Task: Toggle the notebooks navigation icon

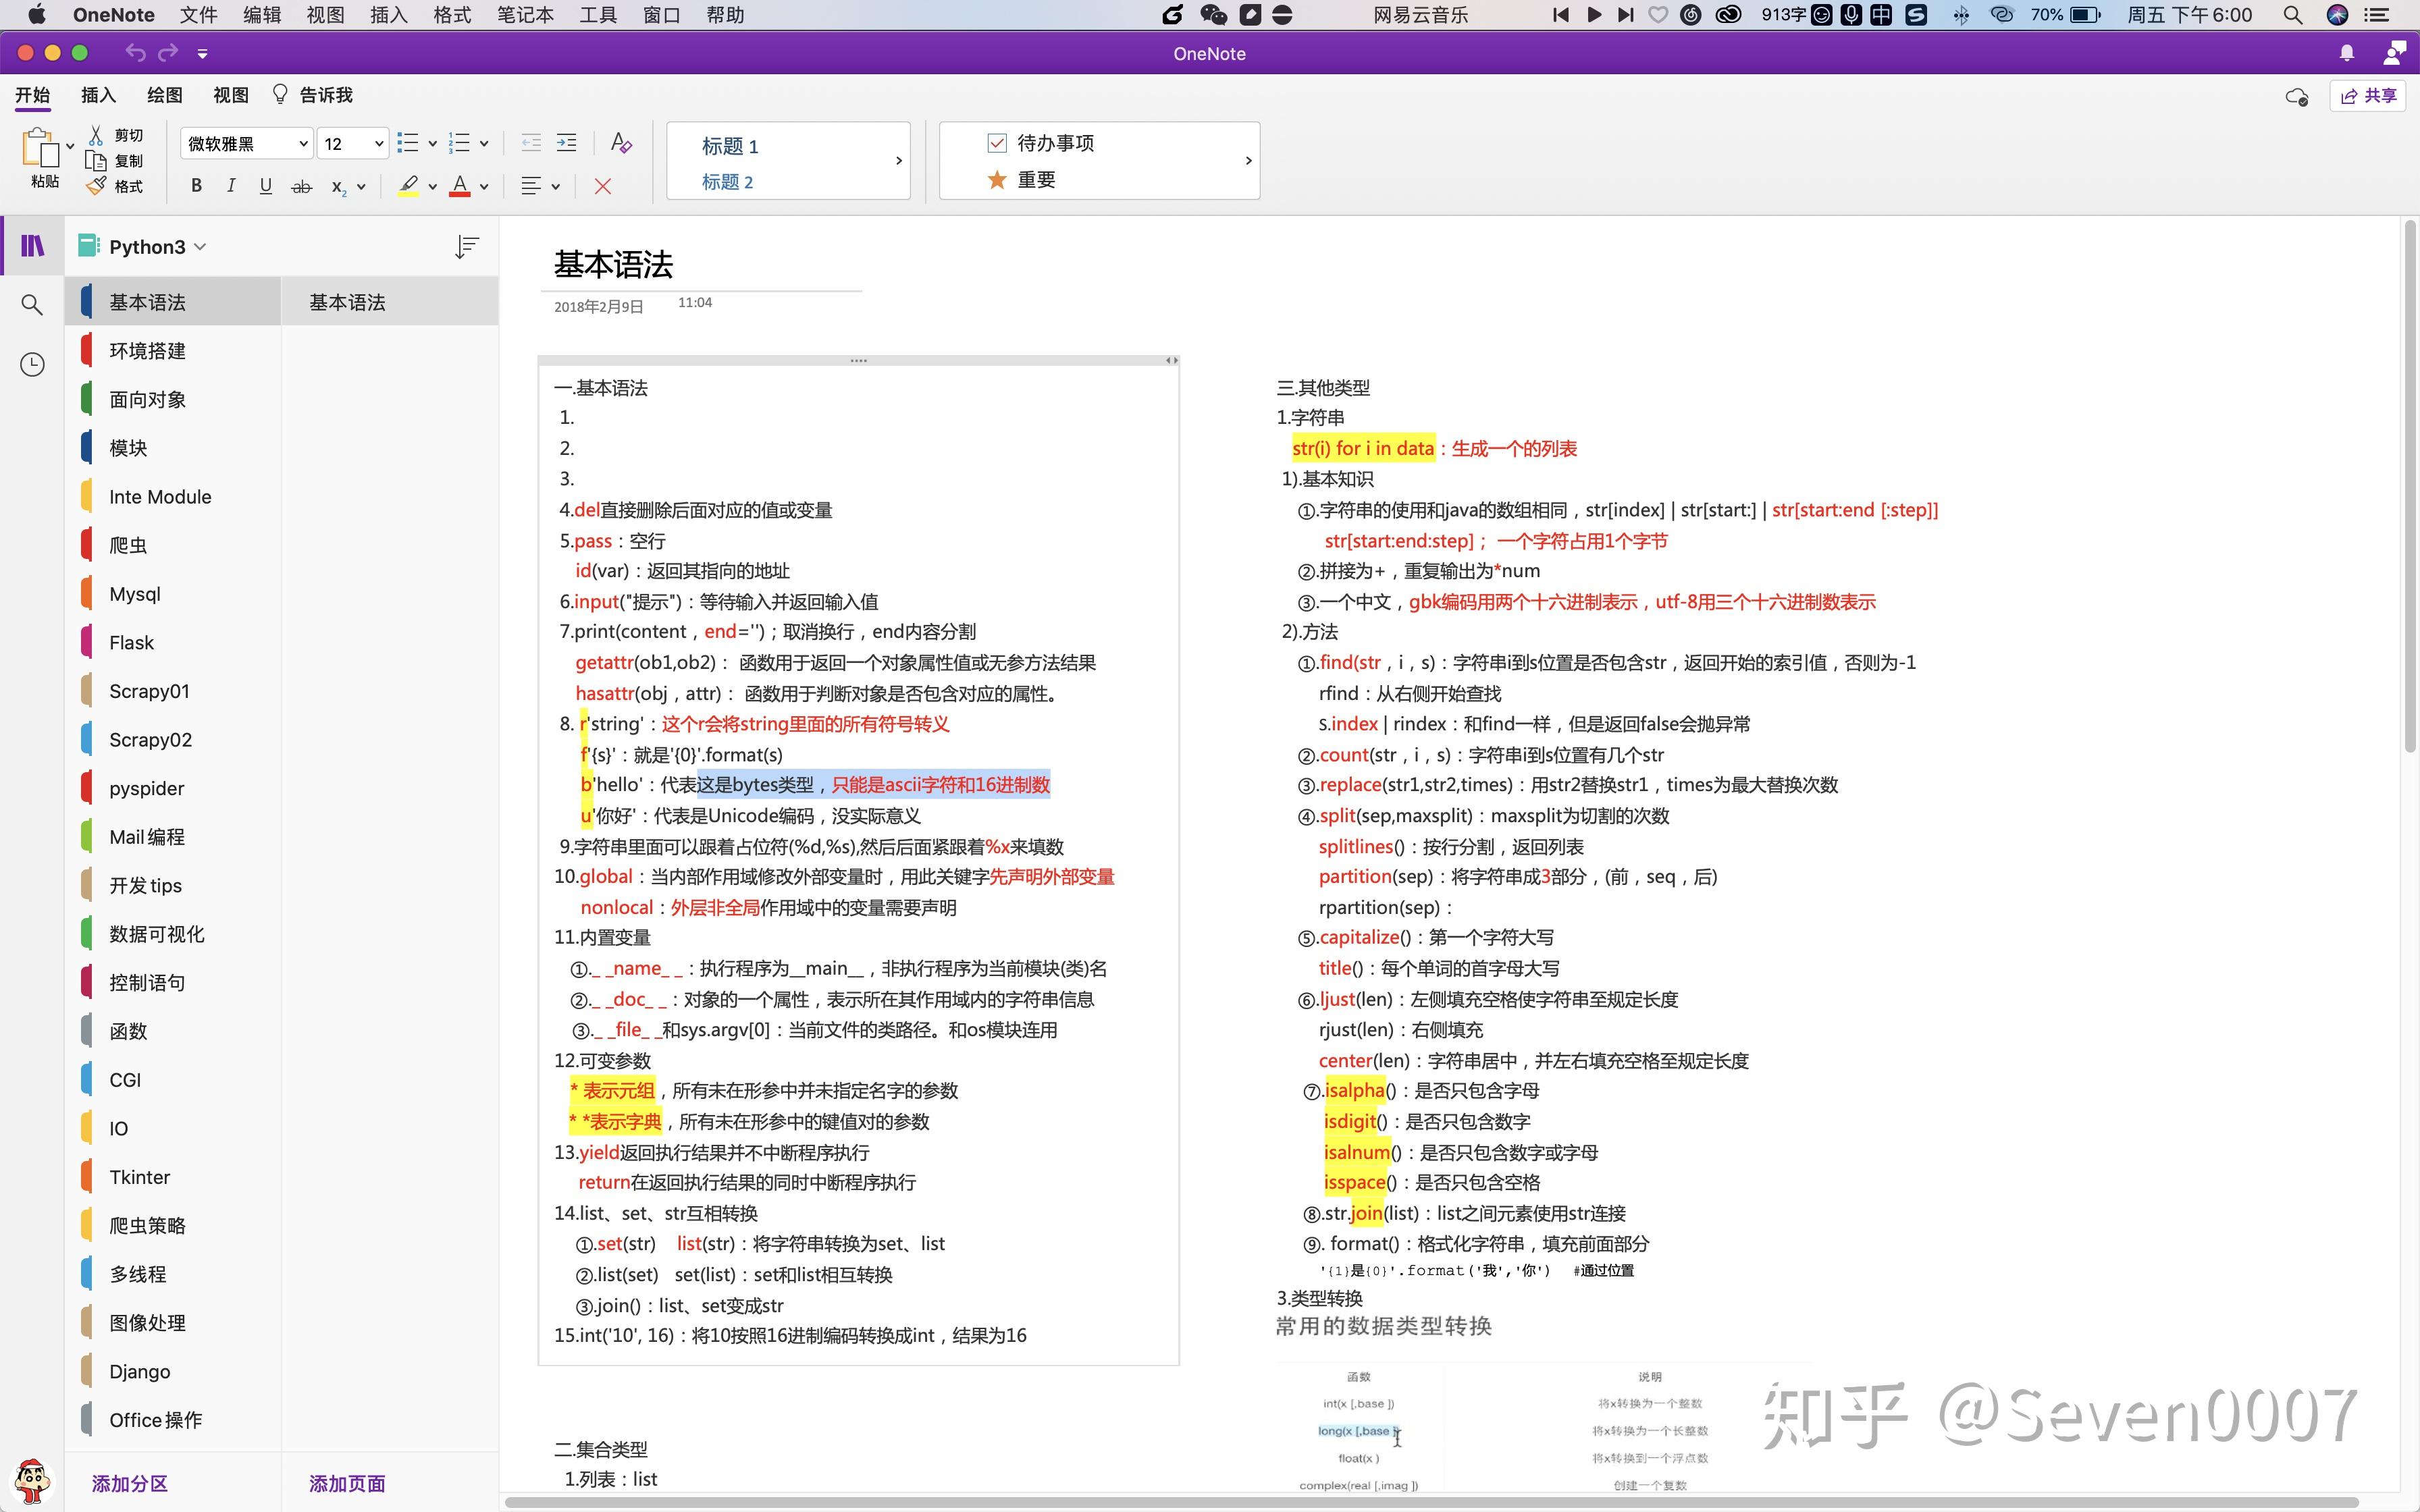Action: 32,245
